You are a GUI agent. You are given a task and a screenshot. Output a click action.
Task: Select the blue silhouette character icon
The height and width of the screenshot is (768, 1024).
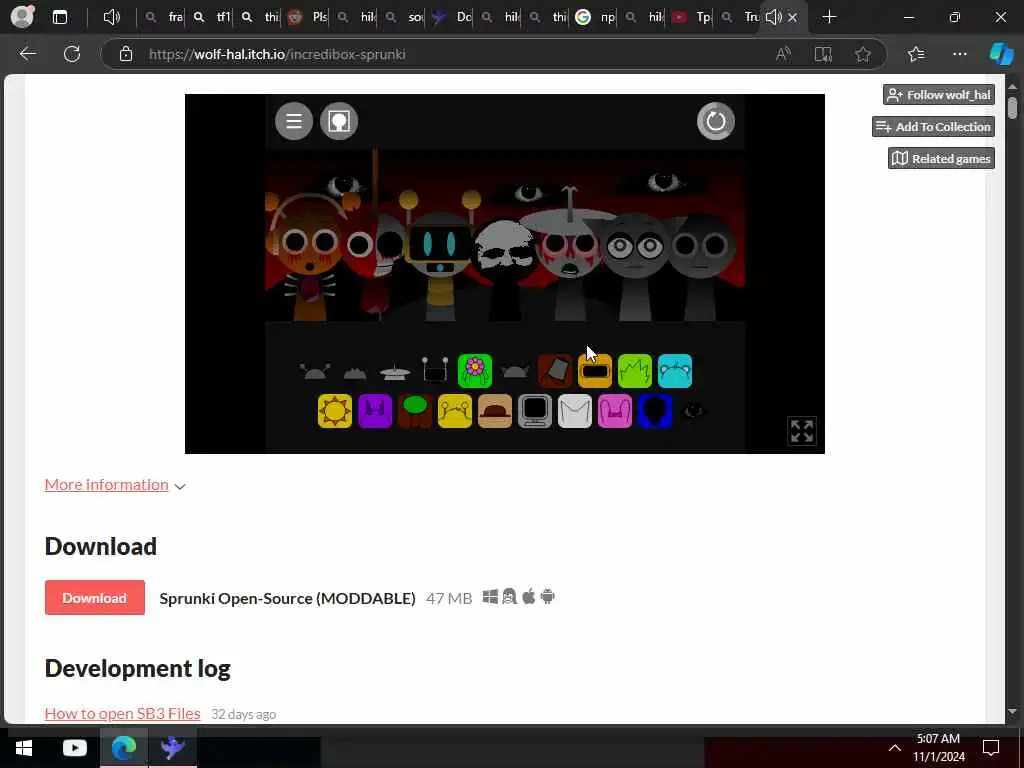654,411
